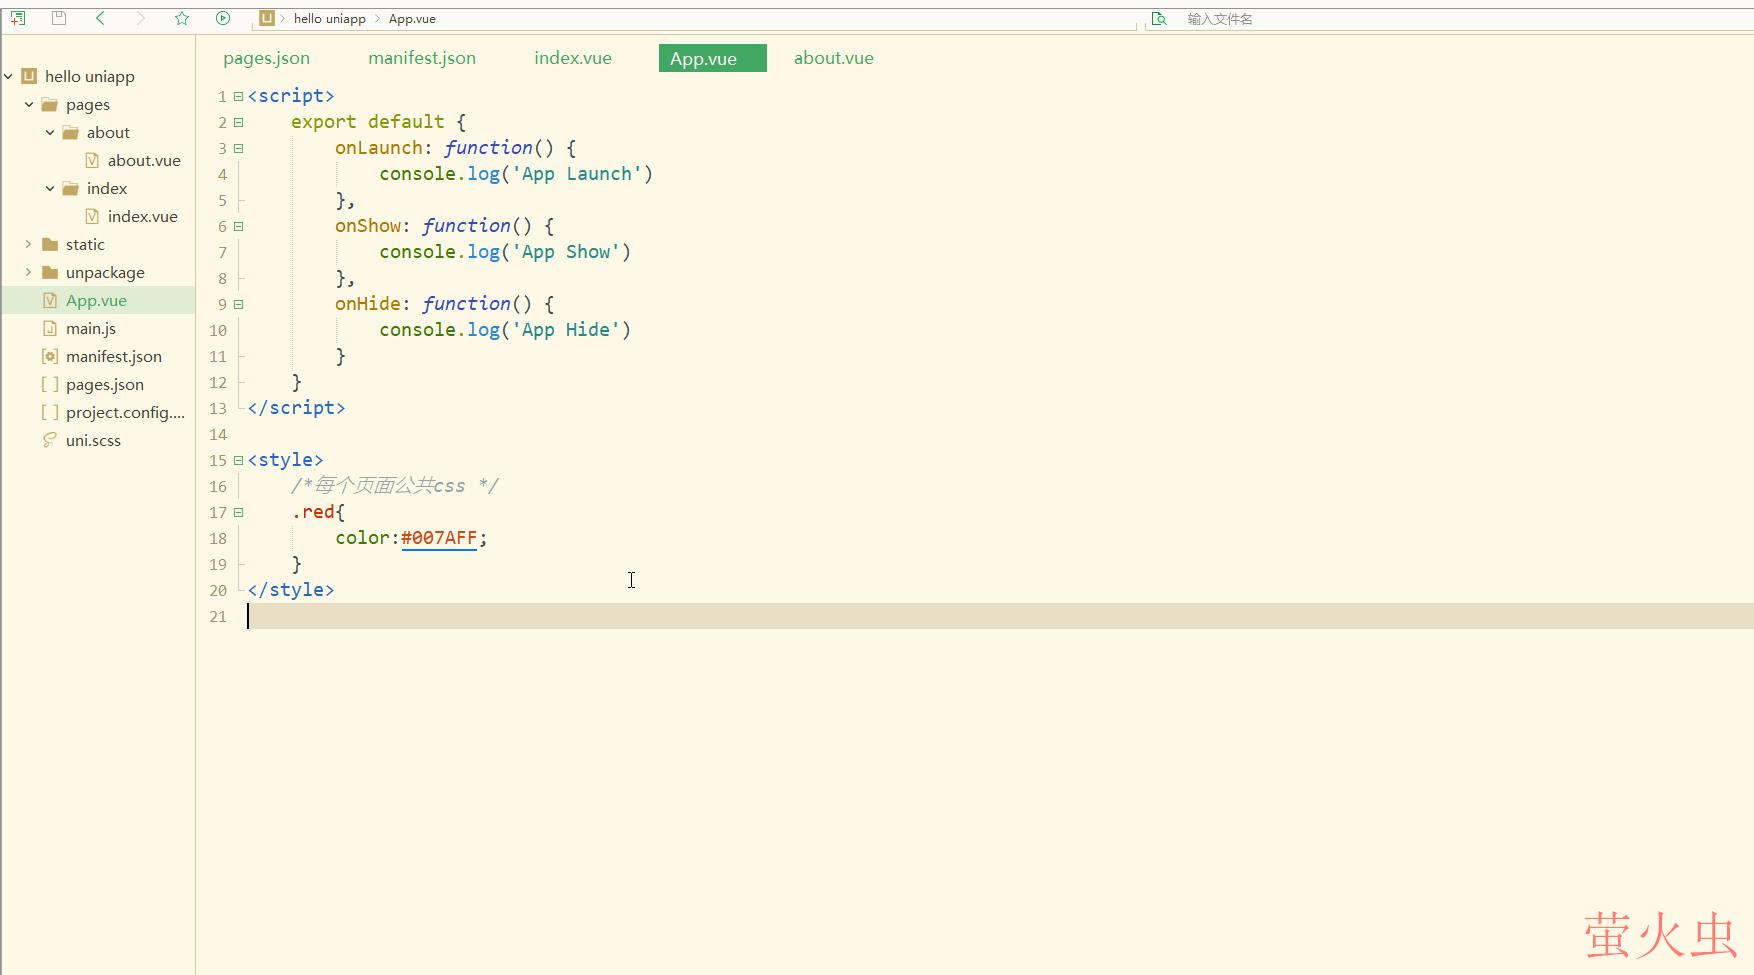Image resolution: width=1754 pixels, height=975 pixels.
Task: Open about.vue in the file tree
Action: pyautogui.click(x=144, y=160)
